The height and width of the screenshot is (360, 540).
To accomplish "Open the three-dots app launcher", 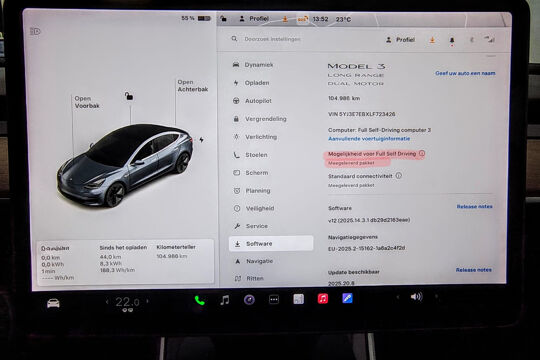I will coord(274,300).
